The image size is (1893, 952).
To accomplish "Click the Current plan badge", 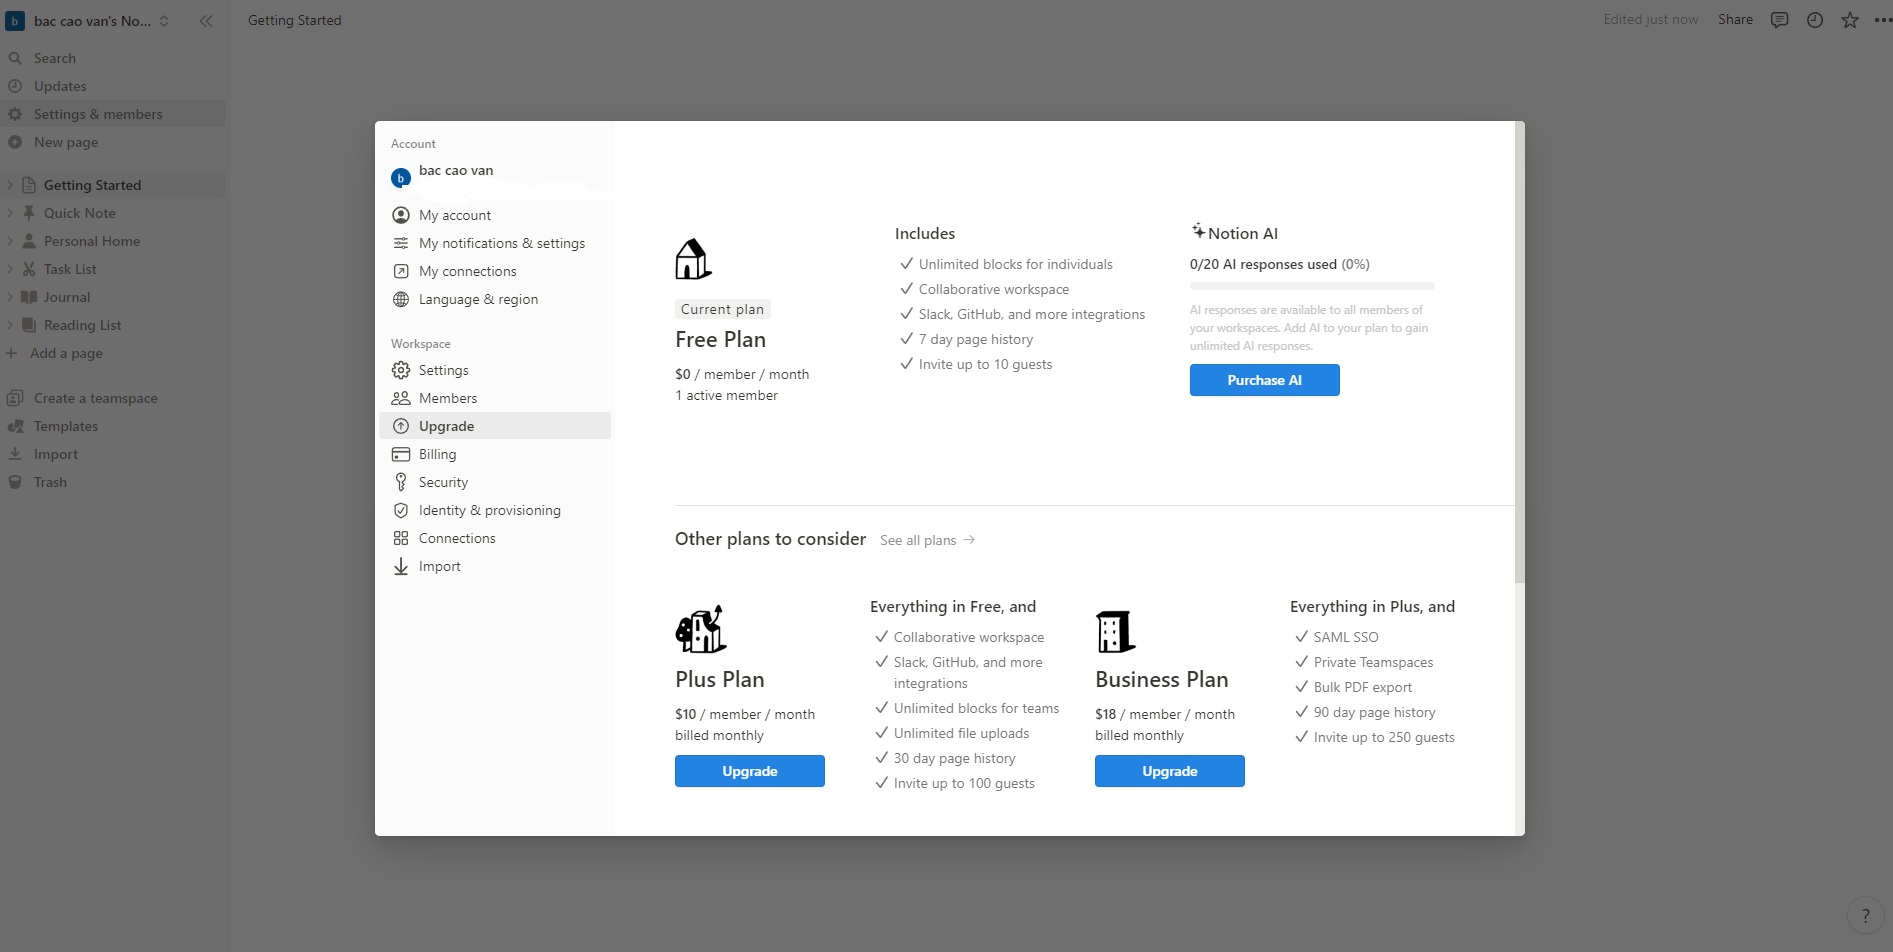I will click(x=722, y=309).
